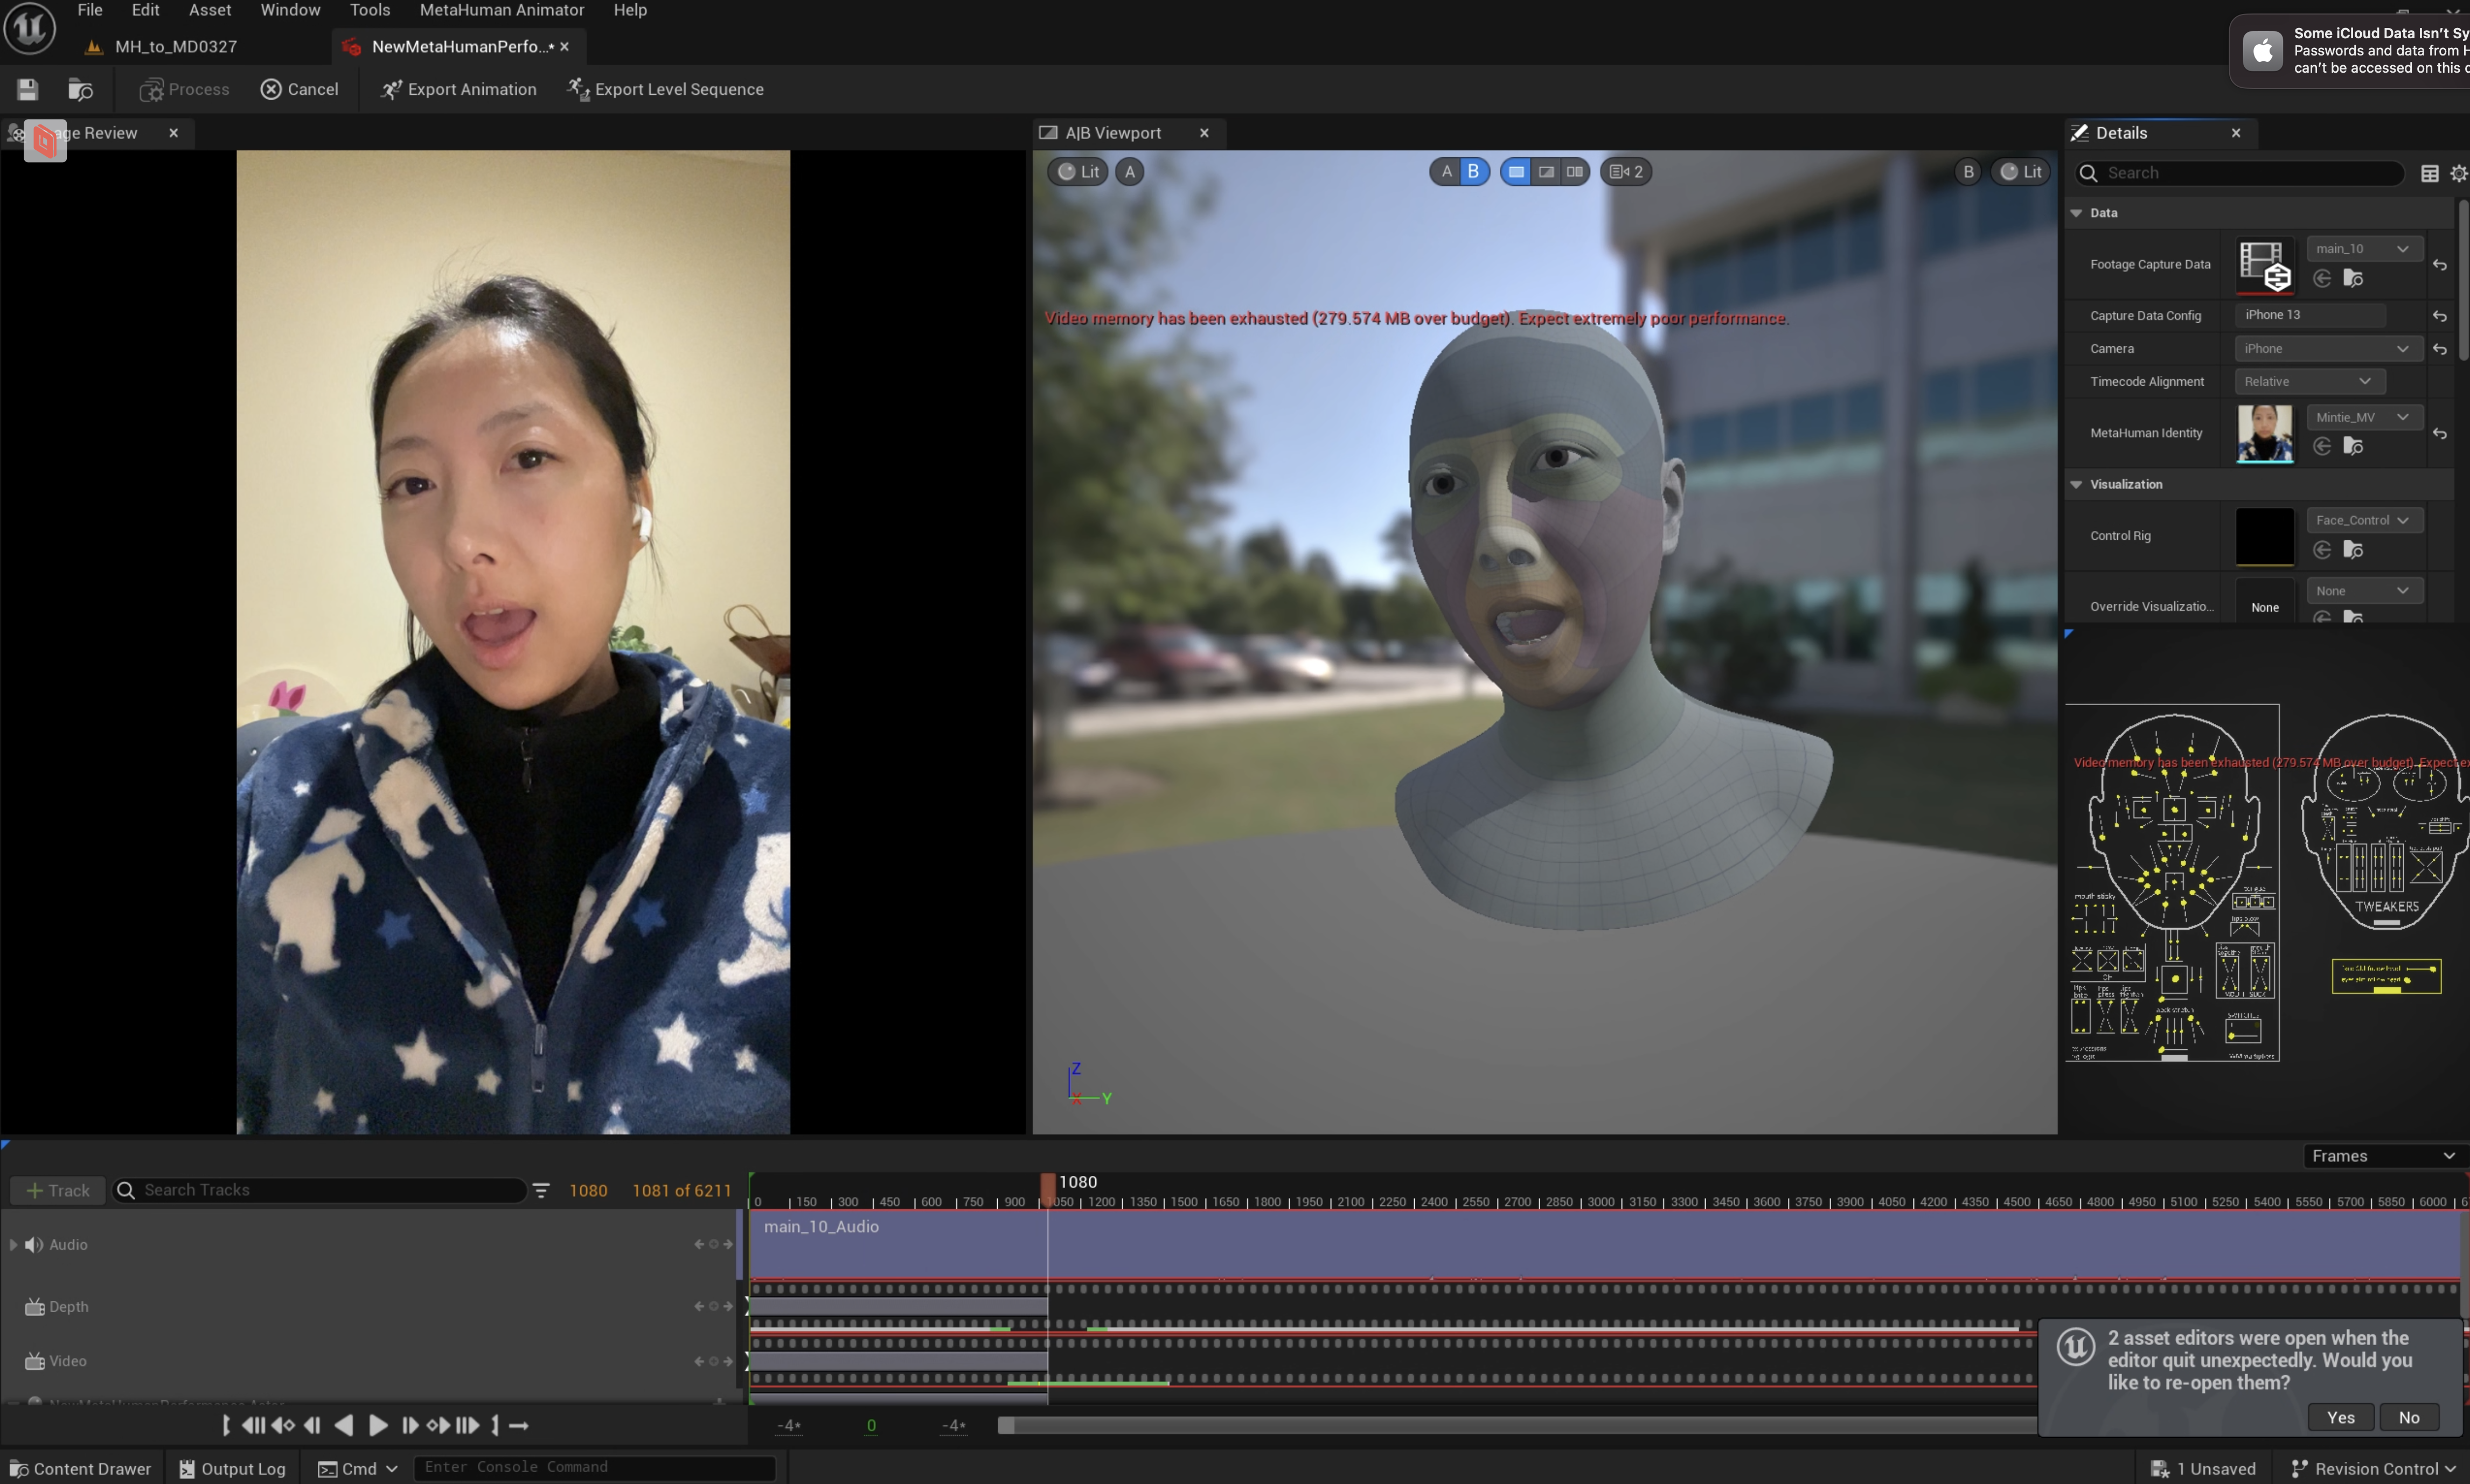The image size is (2470, 1484).
Task: Browse to Control Rig asset in Content Browser
Action: (2353, 550)
